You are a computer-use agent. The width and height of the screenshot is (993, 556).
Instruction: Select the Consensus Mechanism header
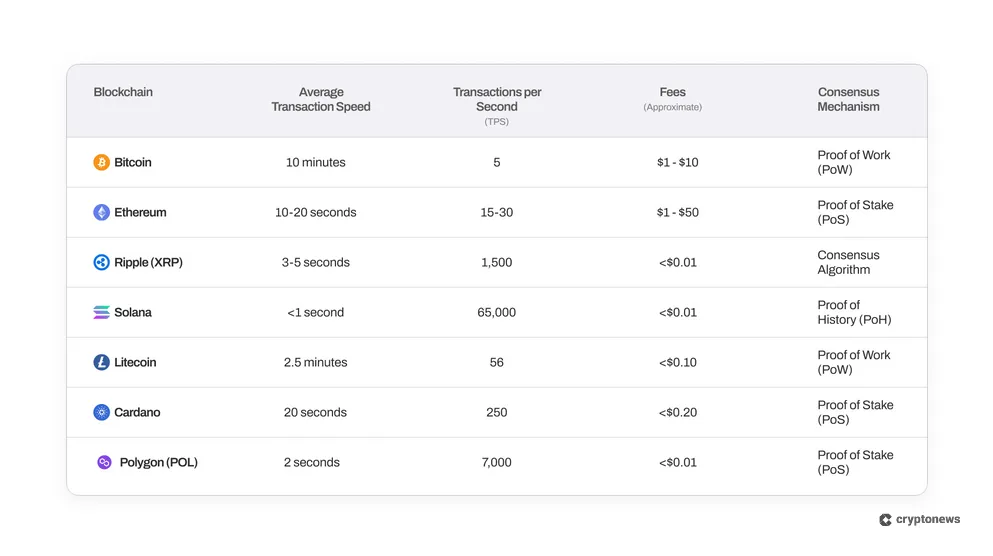tap(849, 99)
